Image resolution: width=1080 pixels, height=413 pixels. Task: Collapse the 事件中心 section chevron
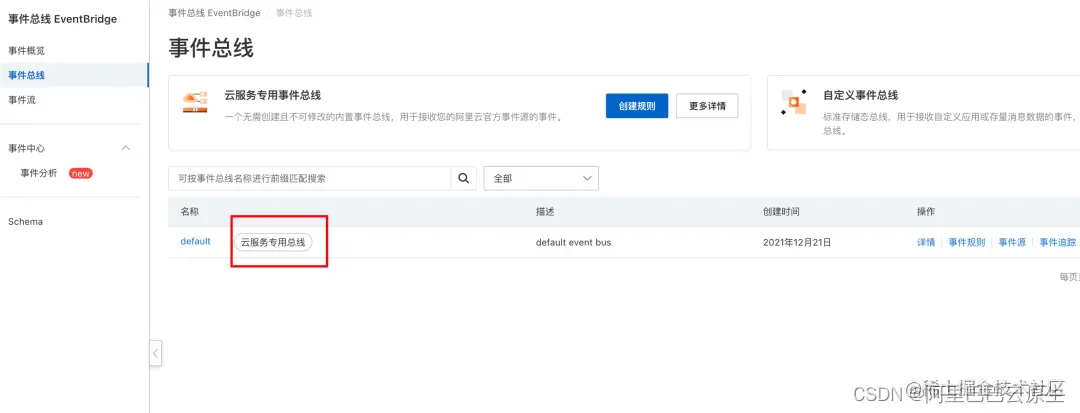[126, 148]
